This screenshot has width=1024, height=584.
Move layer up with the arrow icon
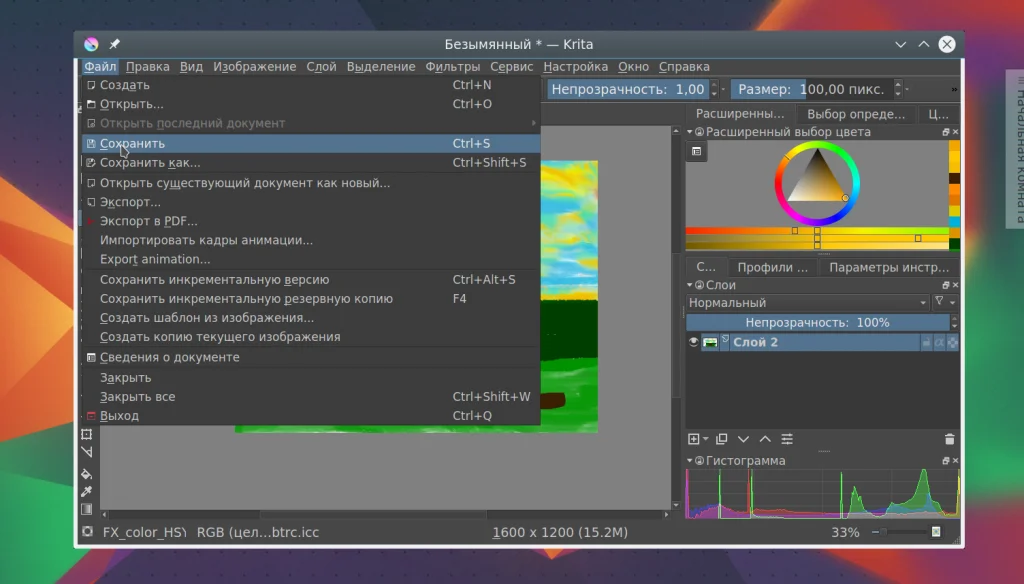765,439
